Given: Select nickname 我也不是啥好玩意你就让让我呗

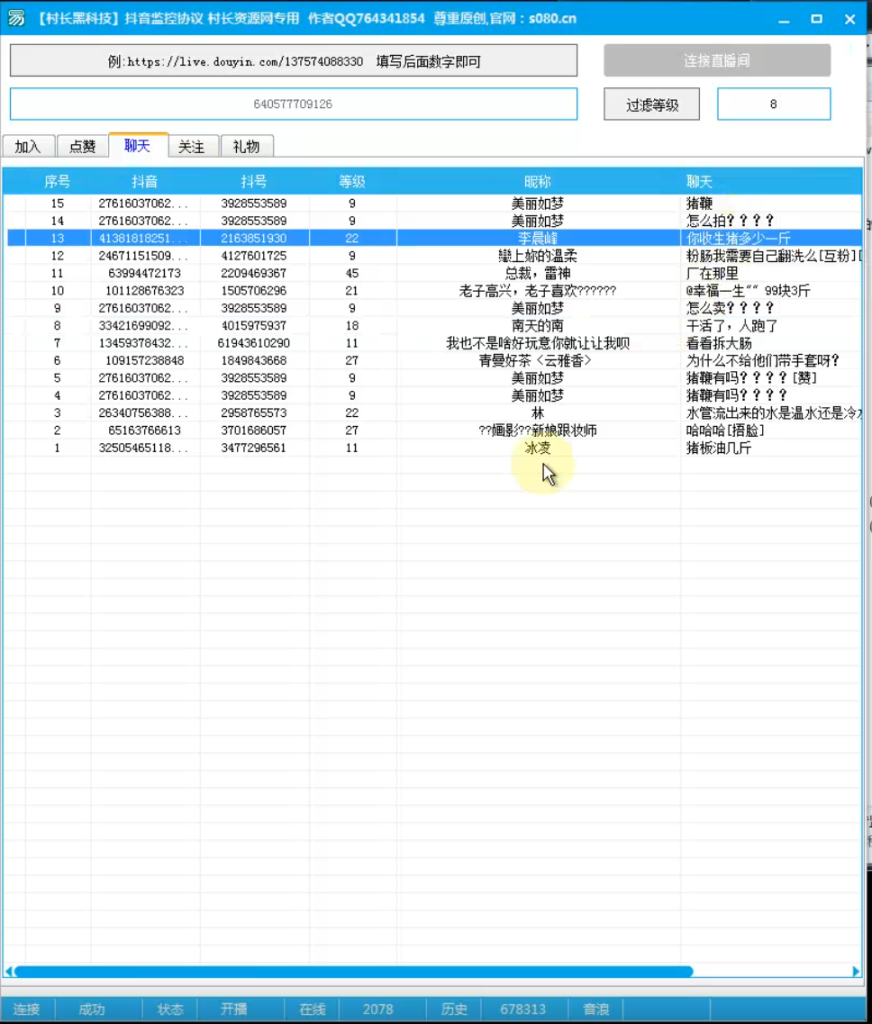Looking at the screenshot, I should 538,343.
